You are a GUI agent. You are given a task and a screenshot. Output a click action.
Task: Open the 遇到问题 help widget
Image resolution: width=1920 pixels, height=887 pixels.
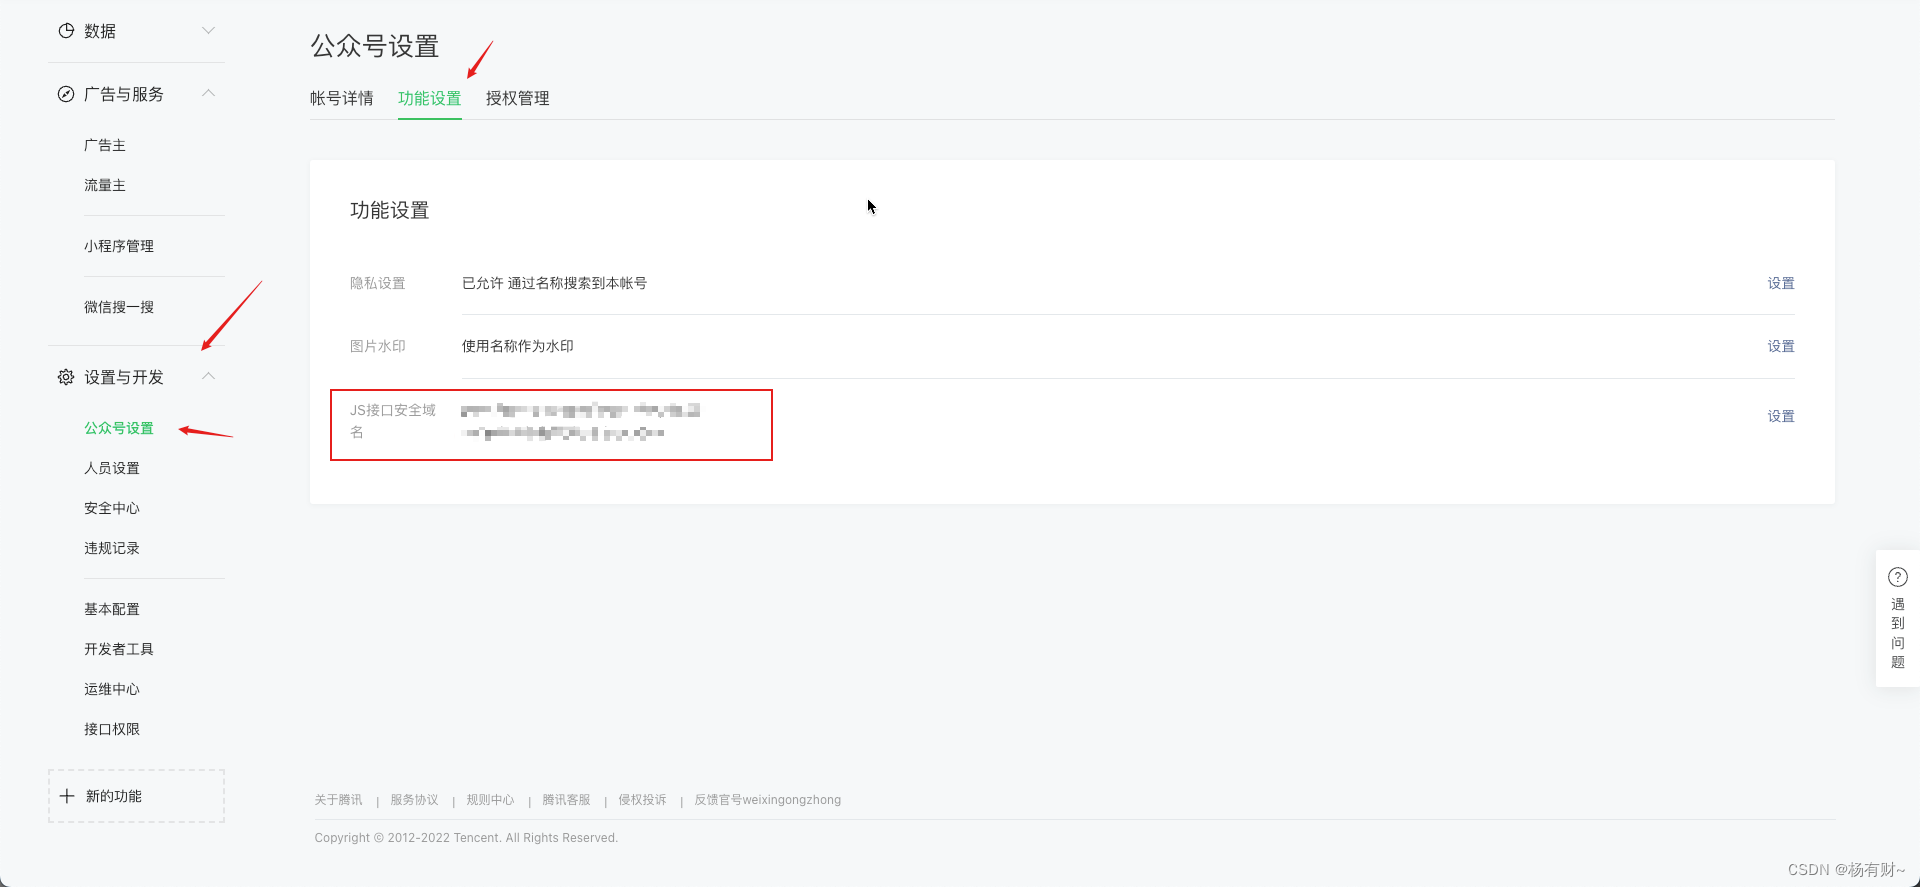1898,618
